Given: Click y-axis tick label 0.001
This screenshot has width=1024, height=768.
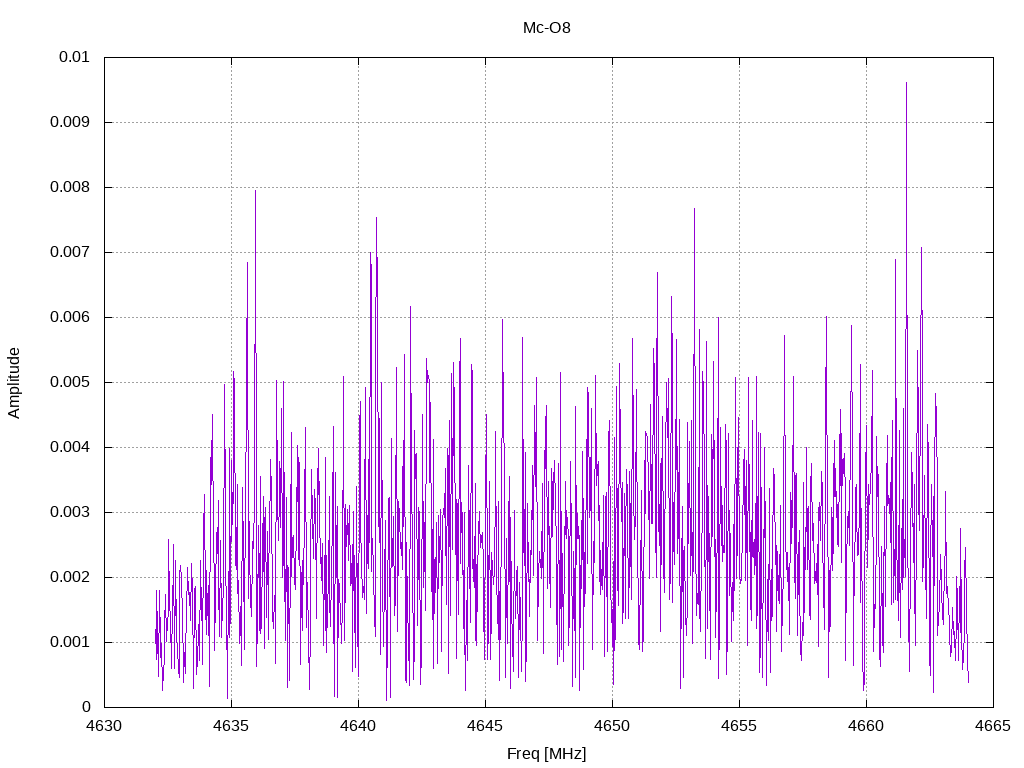Looking at the screenshot, I should point(70,642).
